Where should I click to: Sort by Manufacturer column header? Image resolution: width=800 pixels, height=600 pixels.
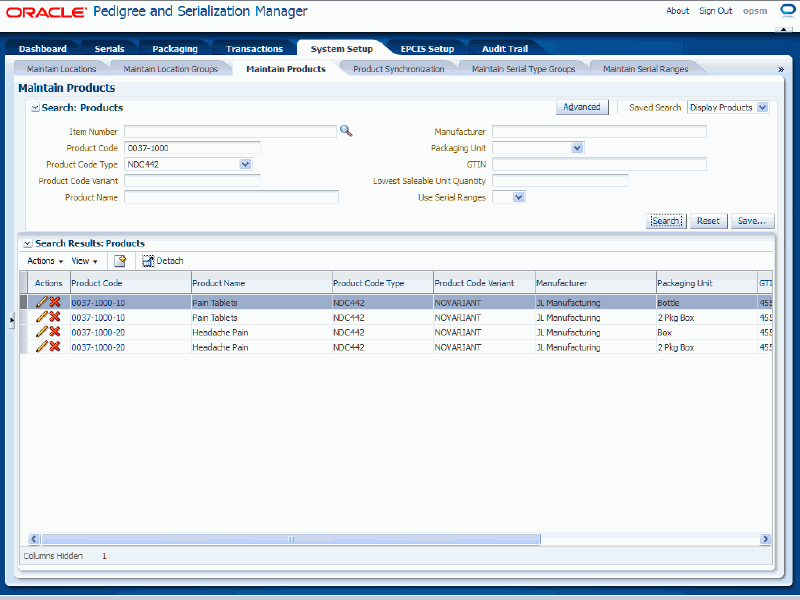[595, 283]
